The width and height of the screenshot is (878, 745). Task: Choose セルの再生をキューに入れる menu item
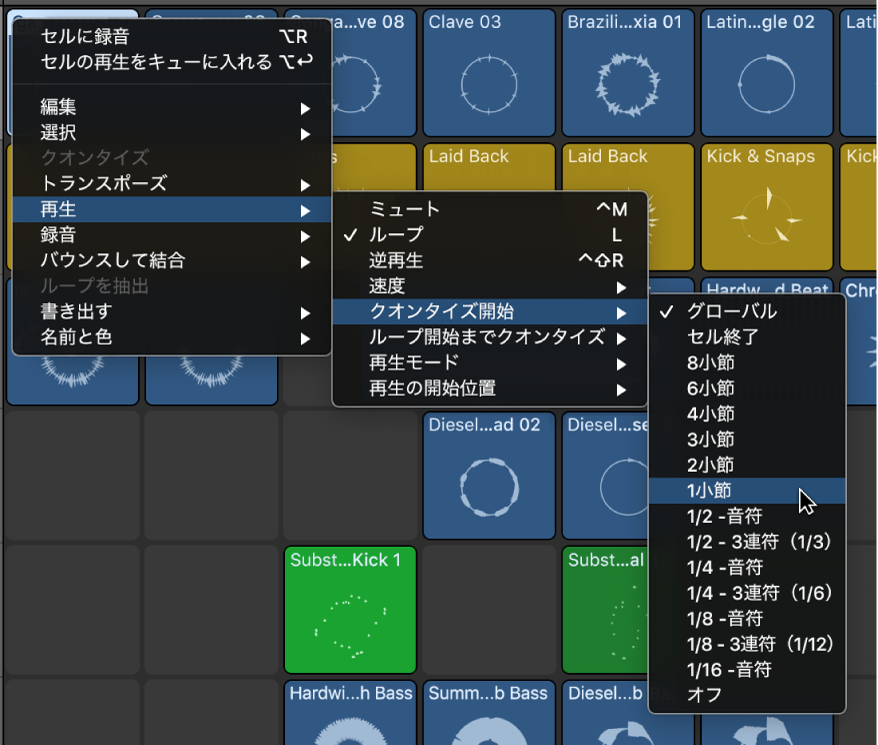(172, 62)
